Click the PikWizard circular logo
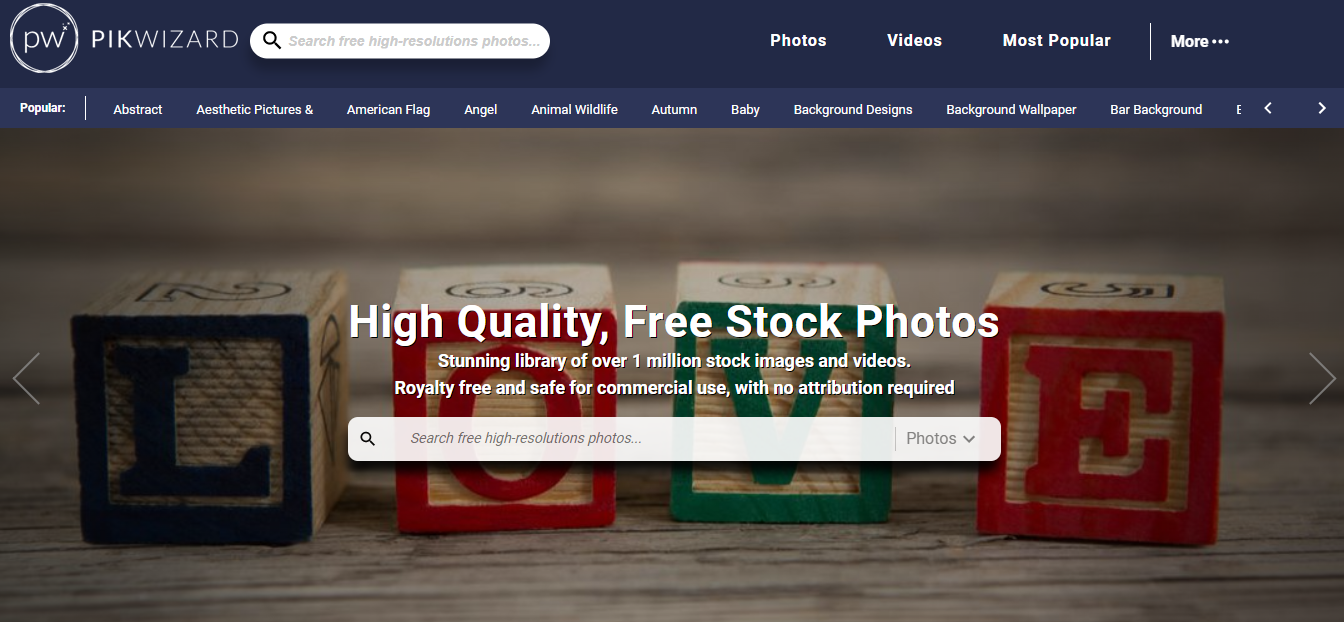 coord(43,40)
